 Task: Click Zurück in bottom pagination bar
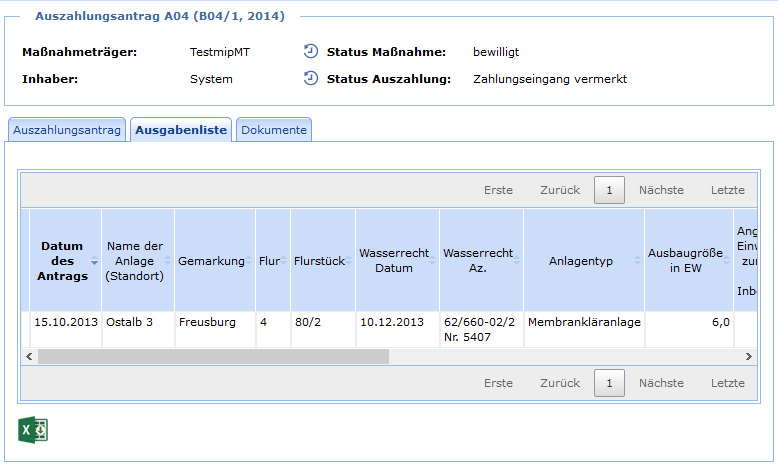tap(560, 383)
